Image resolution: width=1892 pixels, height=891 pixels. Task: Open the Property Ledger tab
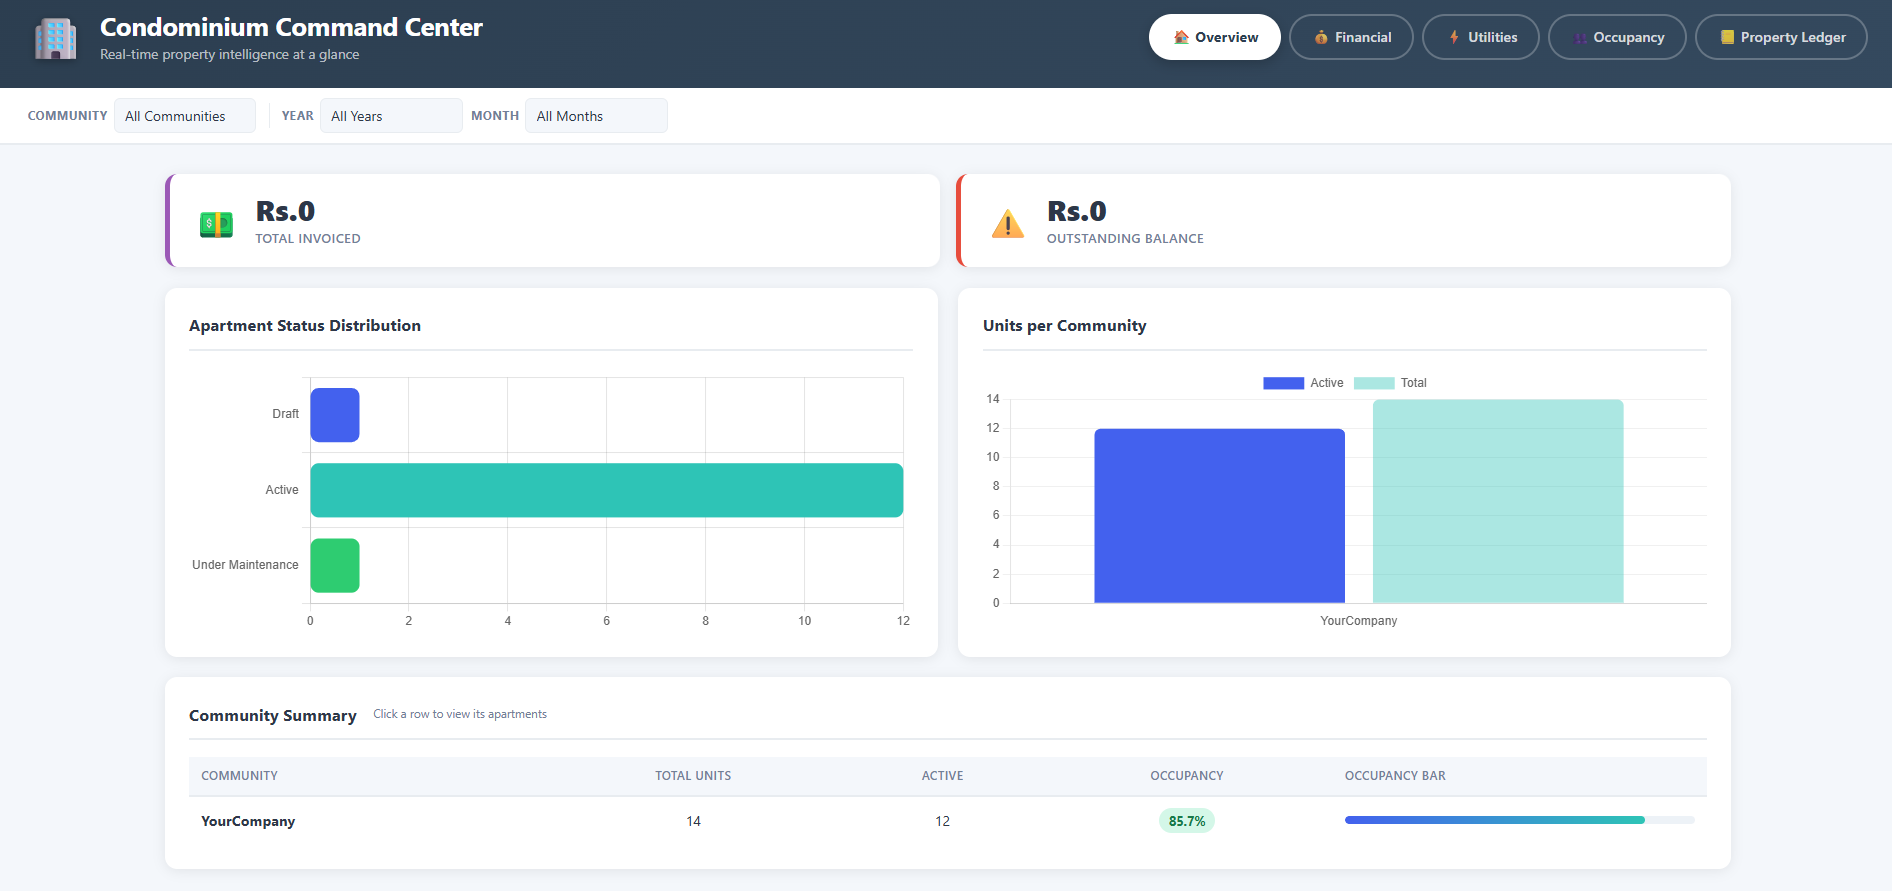coord(1781,37)
